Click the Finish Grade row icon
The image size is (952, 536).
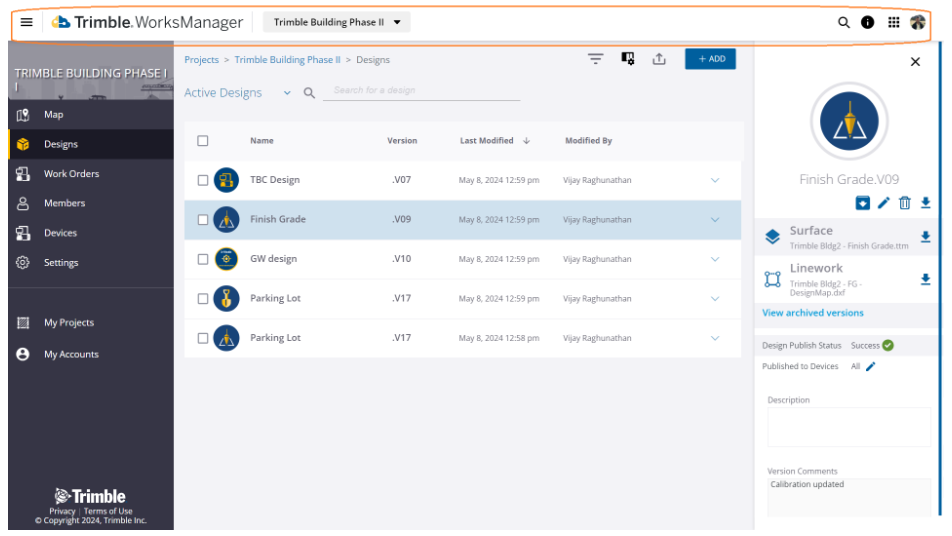pyautogui.click(x=226, y=220)
